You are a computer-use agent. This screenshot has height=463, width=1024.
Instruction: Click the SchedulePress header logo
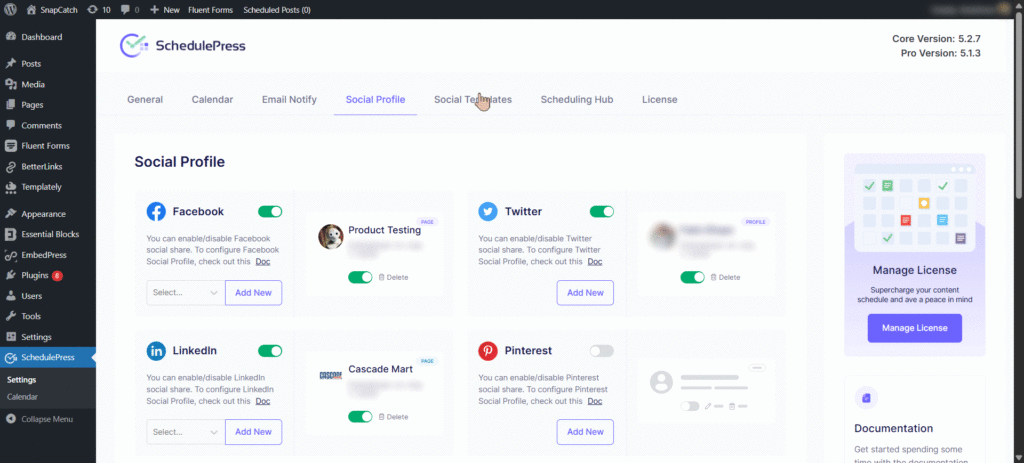(x=183, y=45)
